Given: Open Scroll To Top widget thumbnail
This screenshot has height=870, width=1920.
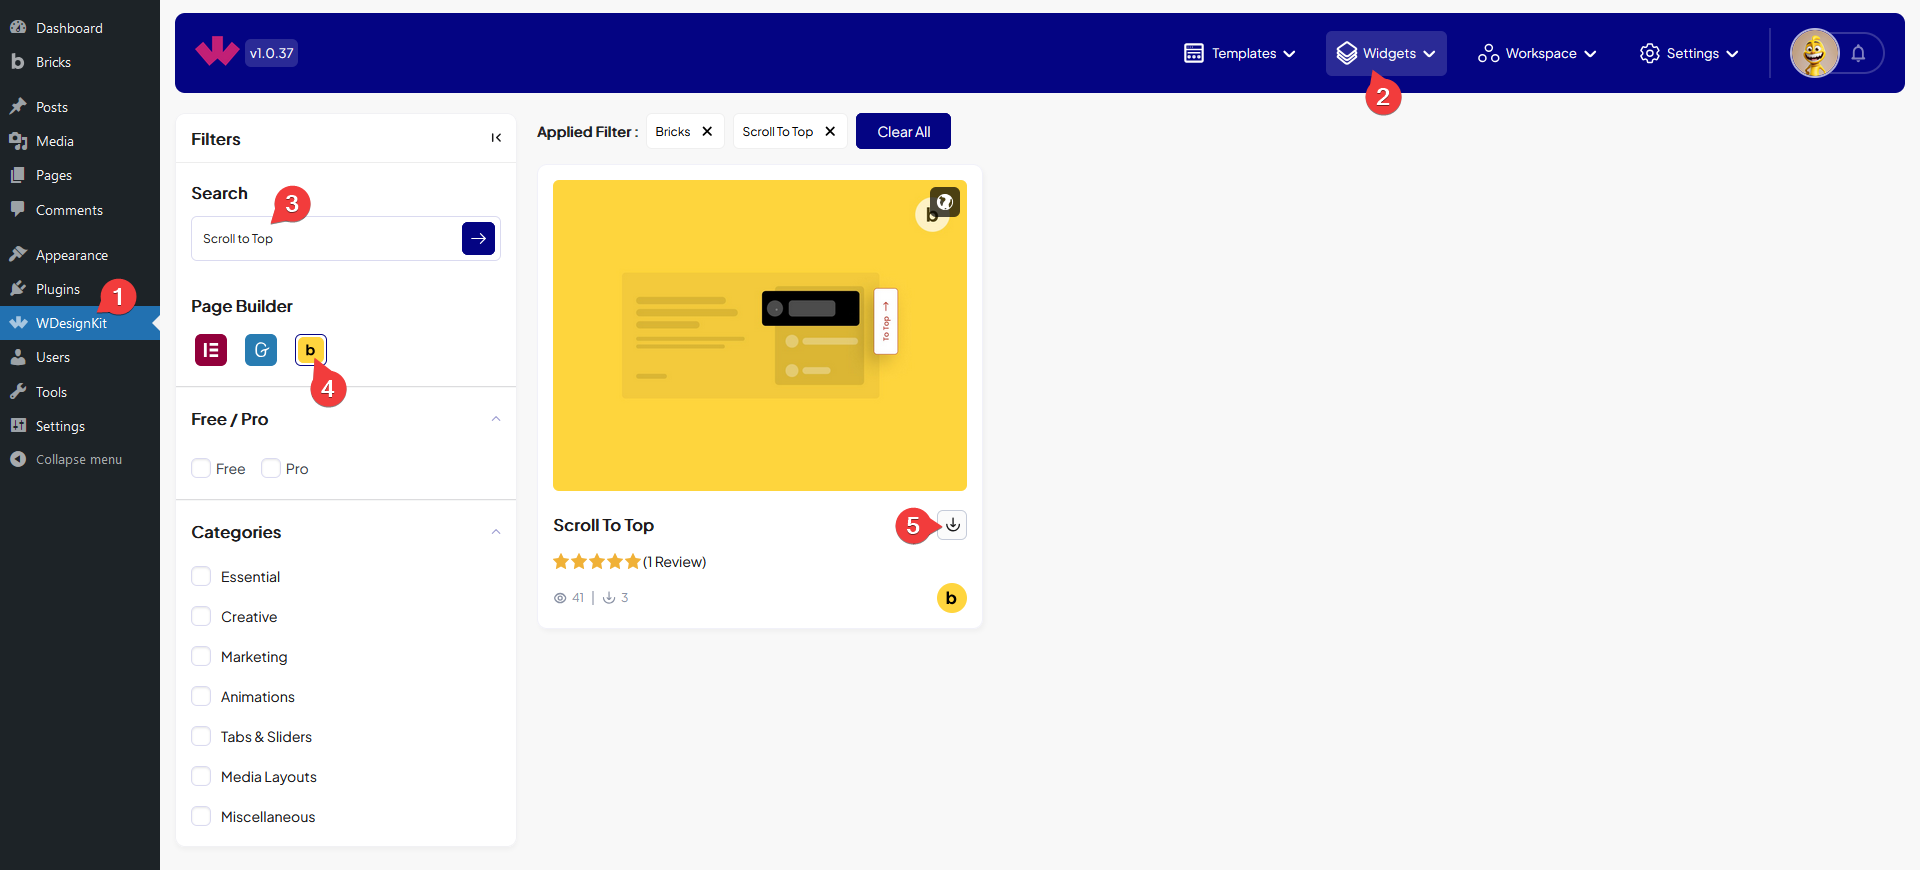Looking at the screenshot, I should 760,335.
